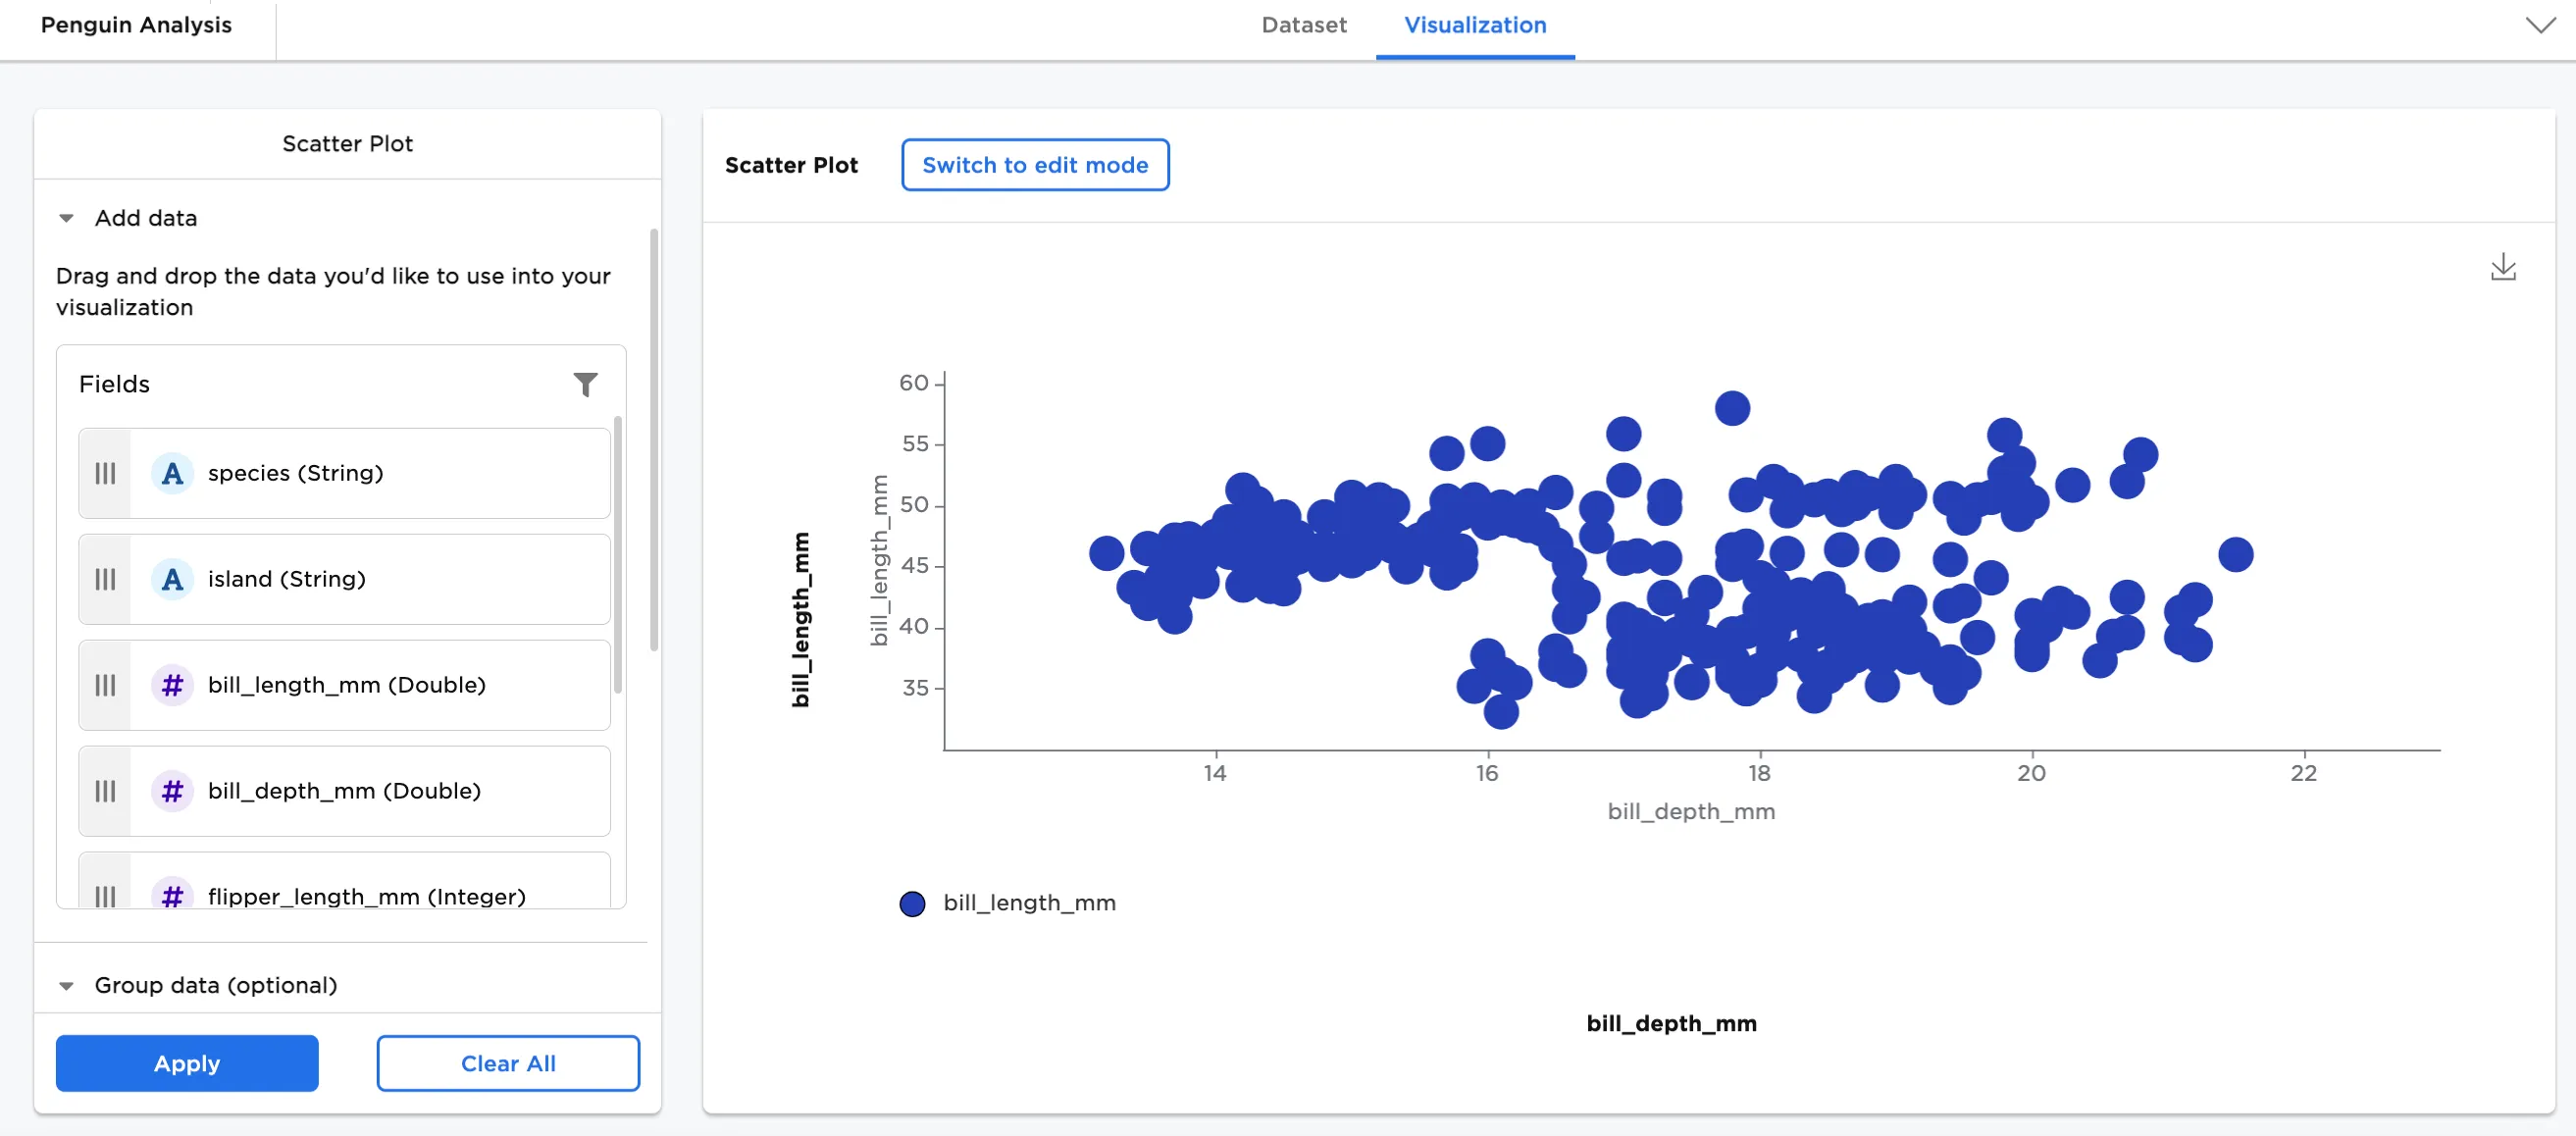This screenshot has height=1136, width=2576.
Task: Switch to the Dataset tab
Action: click(1303, 26)
